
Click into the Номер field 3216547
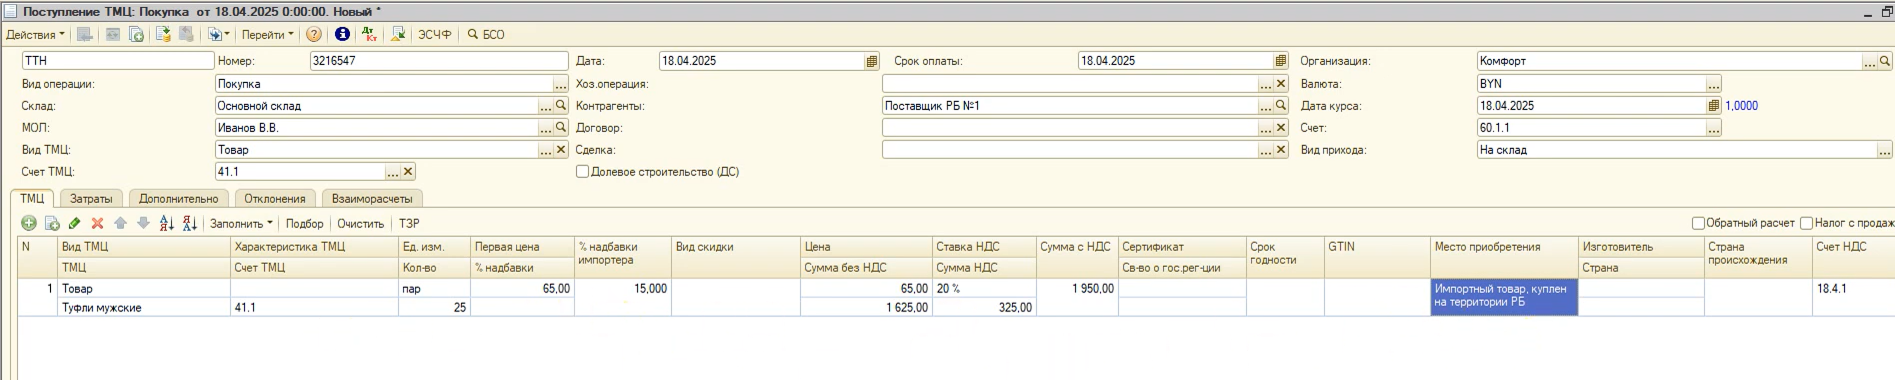click(x=440, y=61)
